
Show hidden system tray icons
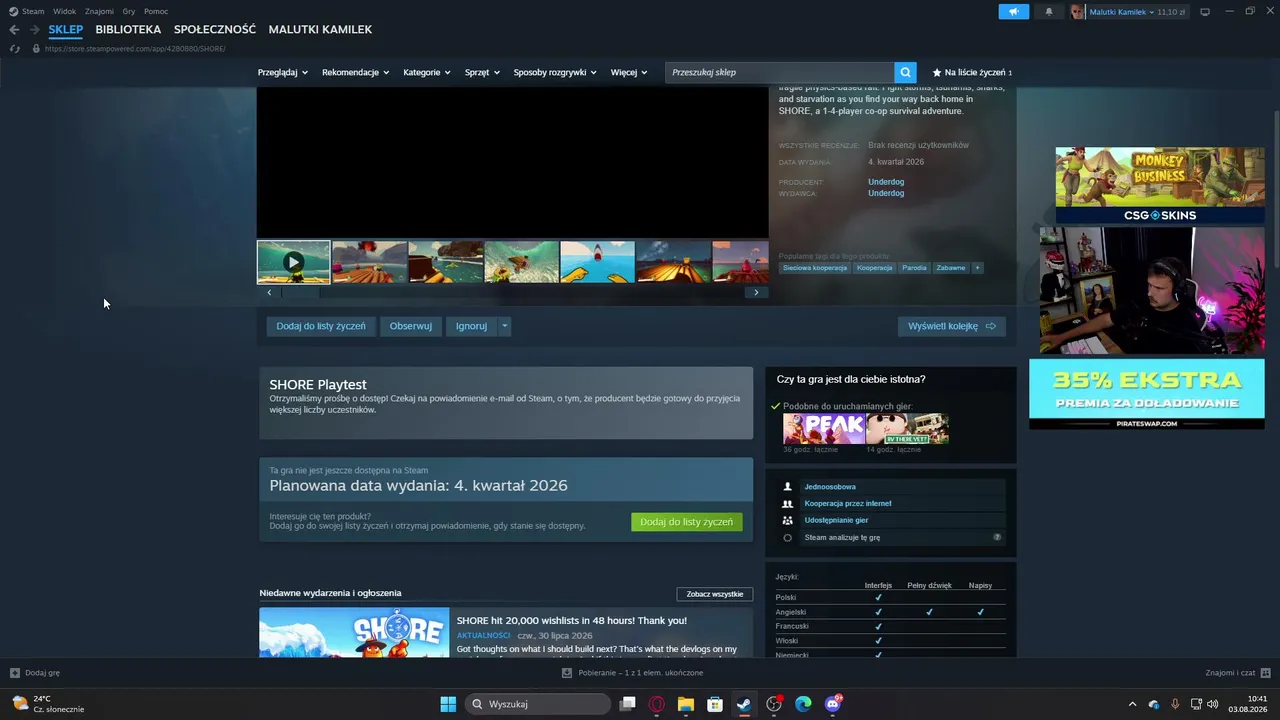tap(1132, 704)
